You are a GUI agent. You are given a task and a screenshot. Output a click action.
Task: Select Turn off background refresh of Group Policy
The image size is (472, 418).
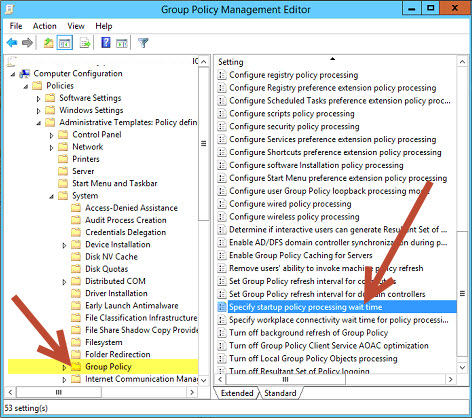[308, 333]
